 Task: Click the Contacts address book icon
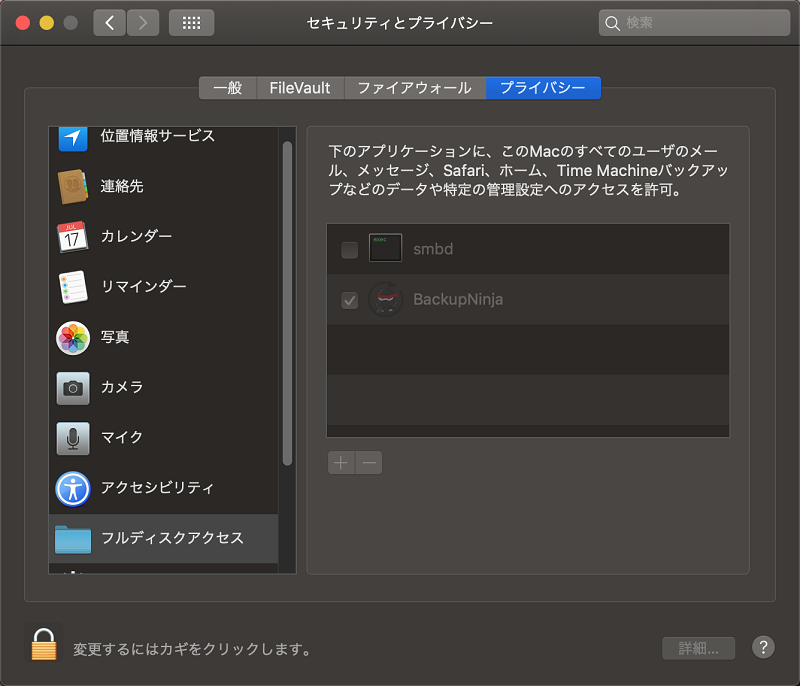(73, 186)
